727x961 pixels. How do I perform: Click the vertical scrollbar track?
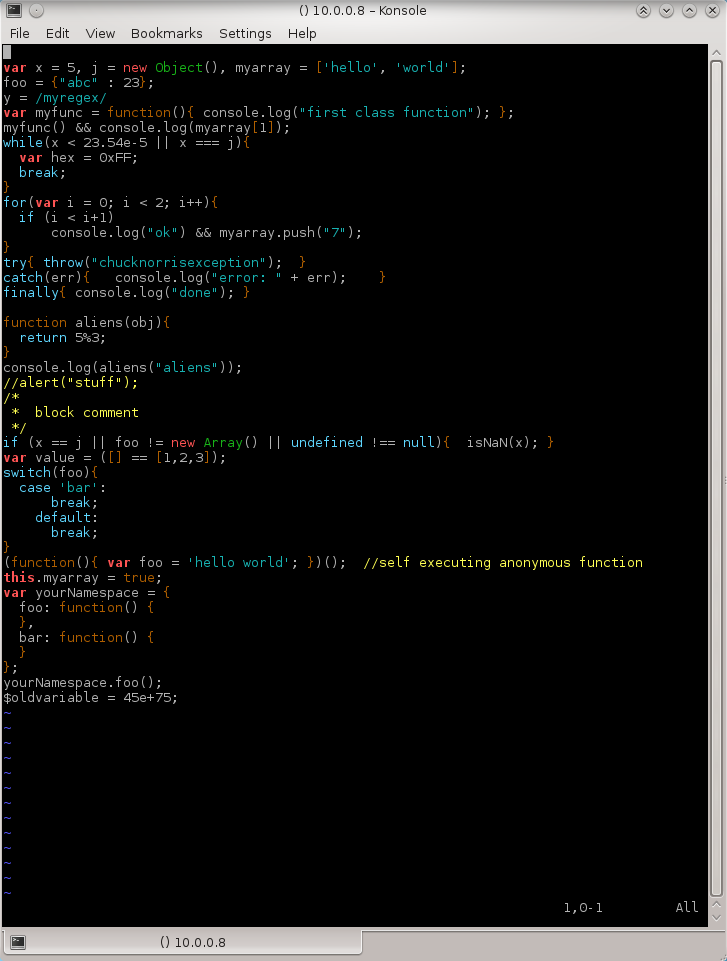(717, 478)
